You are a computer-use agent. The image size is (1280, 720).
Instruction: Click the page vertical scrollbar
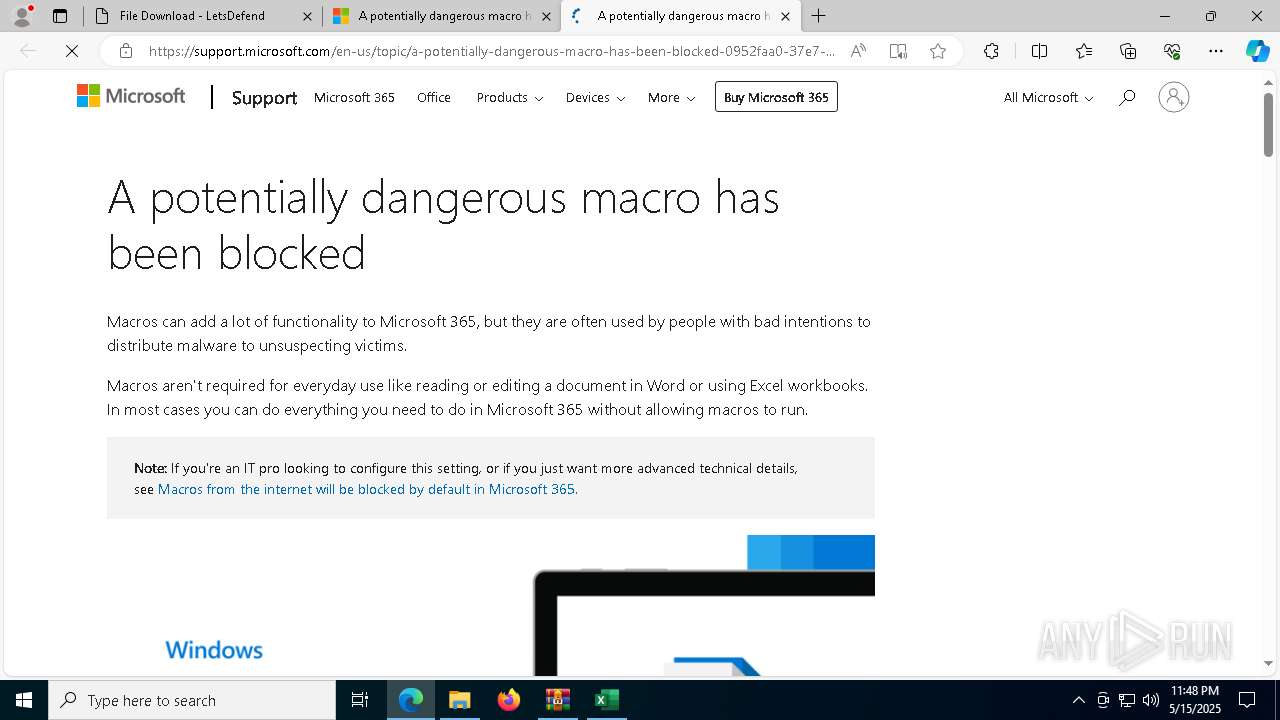coord(1268,125)
